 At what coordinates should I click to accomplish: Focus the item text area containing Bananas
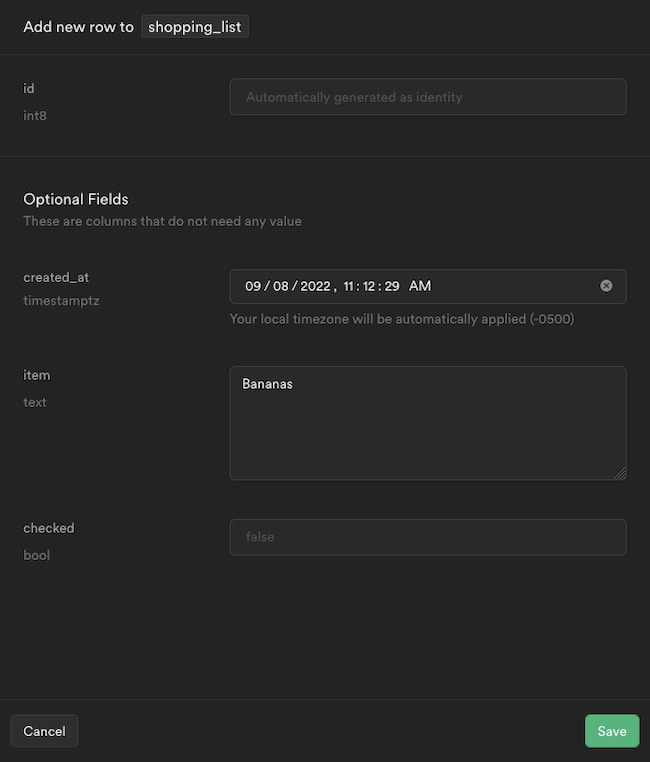tap(428, 423)
